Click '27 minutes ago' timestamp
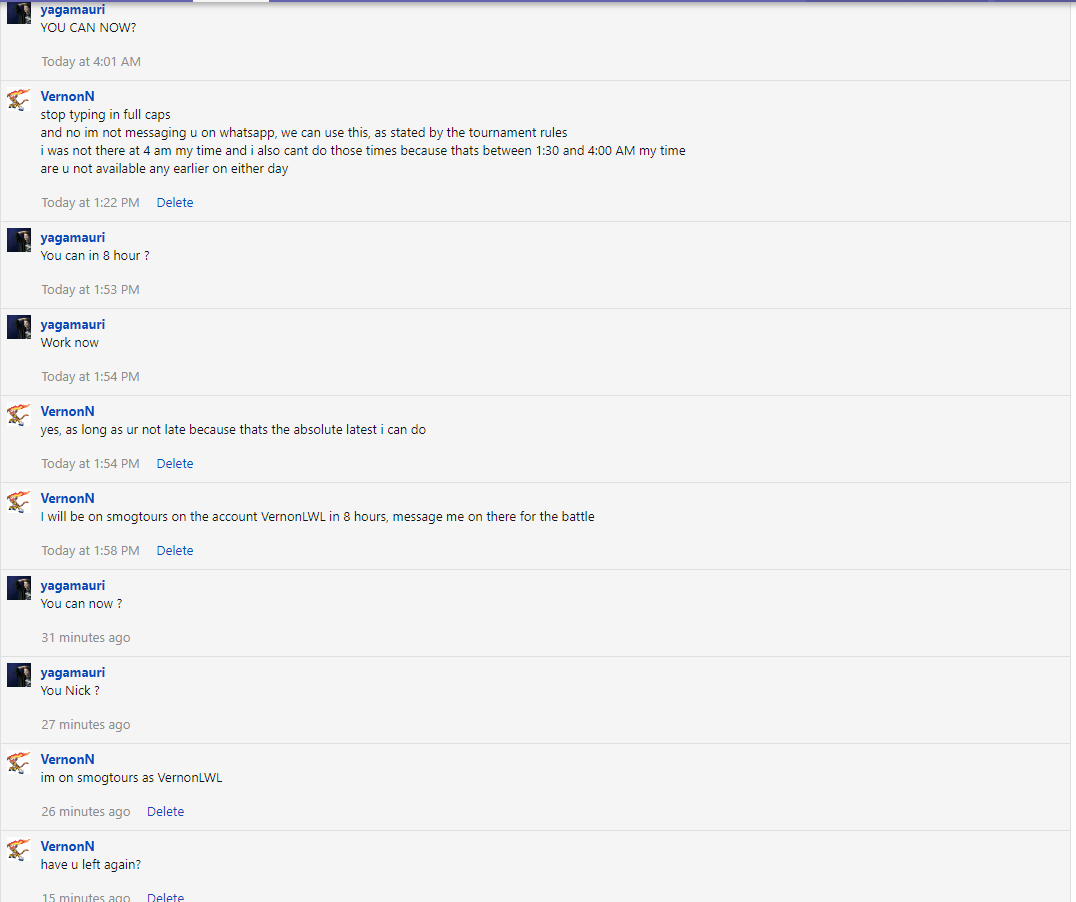The image size is (1076, 902). click(86, 725)
